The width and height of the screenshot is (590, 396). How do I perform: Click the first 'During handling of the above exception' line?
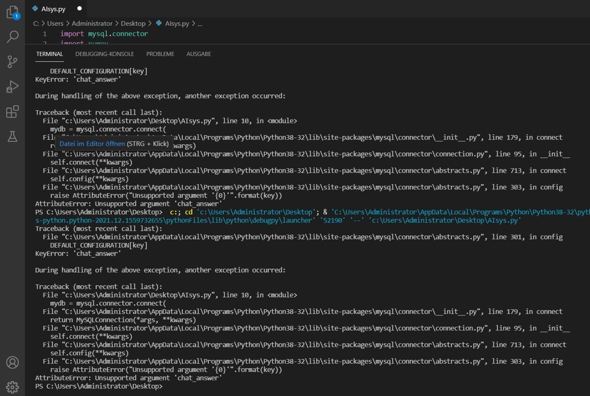click(160, 96)
